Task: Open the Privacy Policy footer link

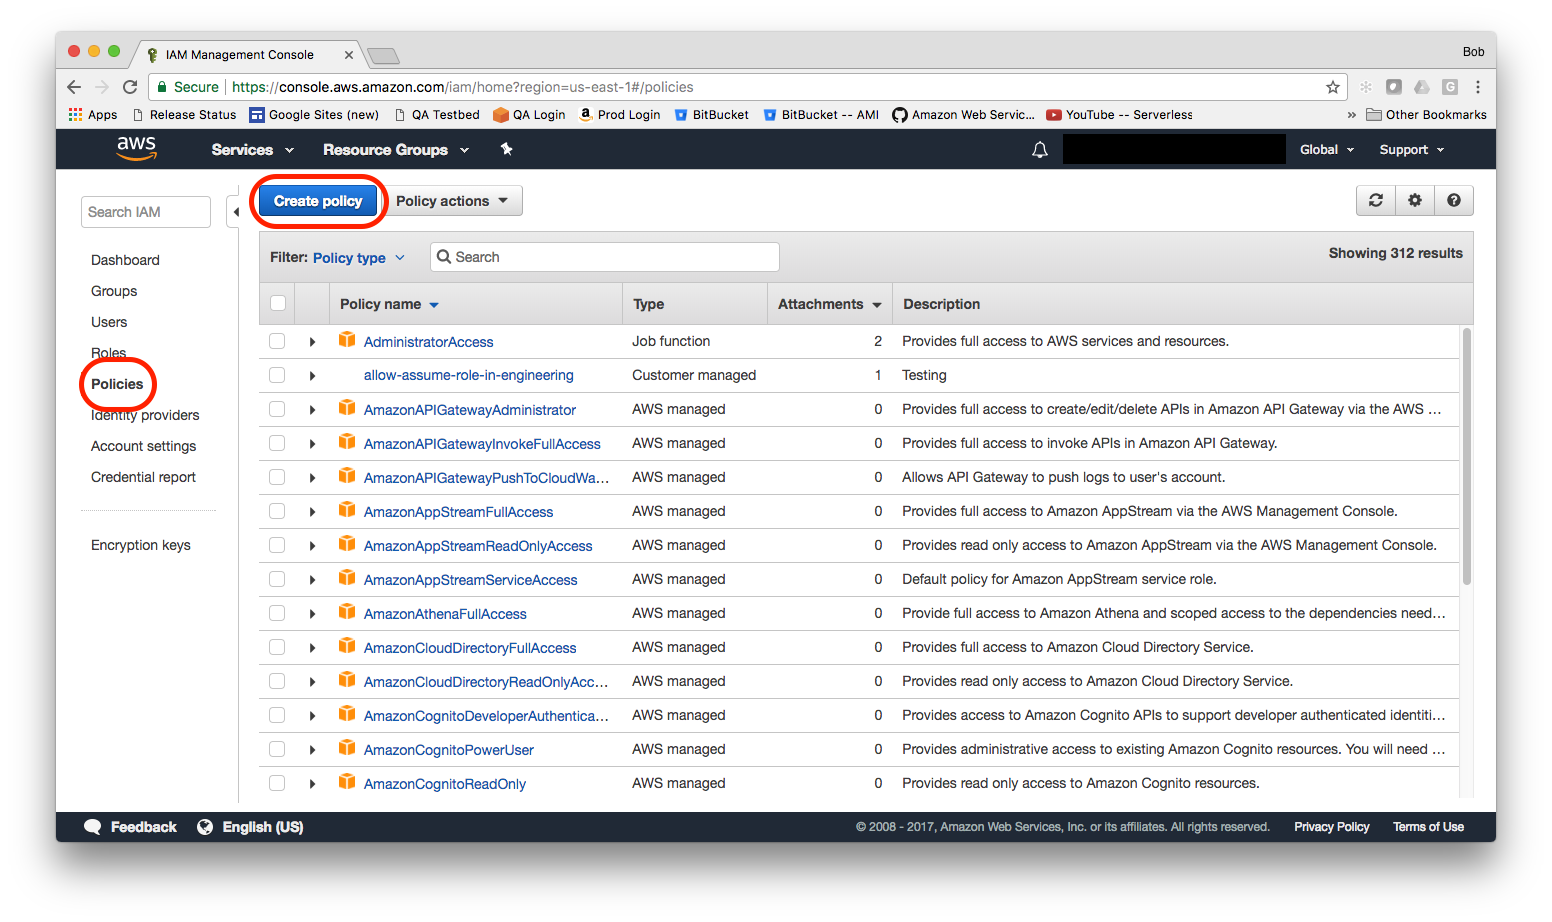Action: click(x=1332, y=827)
